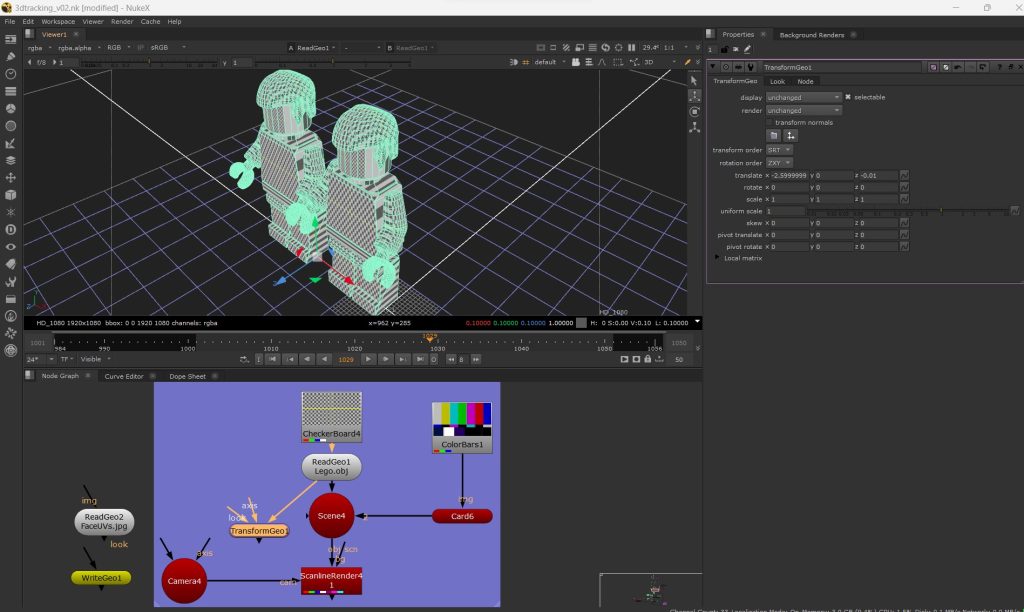The image size is (1024, 612).
Task: Open the Channel tools stacked-lines icon
Action: [10, 91]
